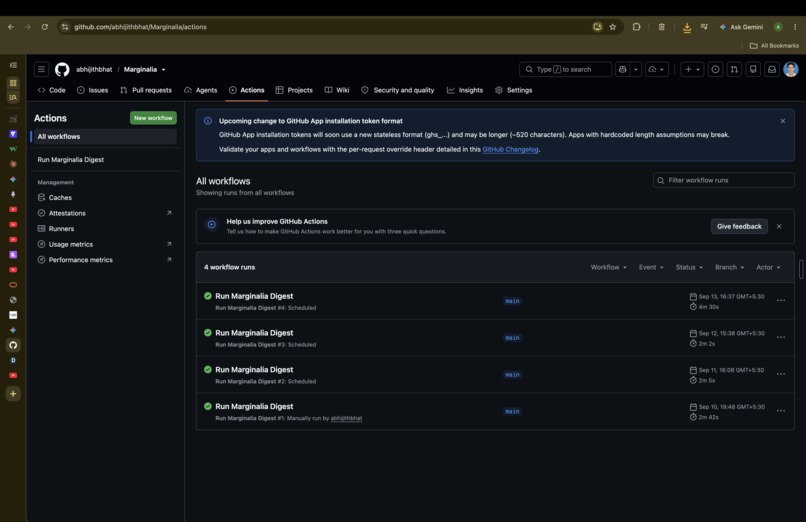Image resolution: width=806 pixels, height=522 pixels.
Task: Click the Type / to search box
Action: [x=565, y=69]
